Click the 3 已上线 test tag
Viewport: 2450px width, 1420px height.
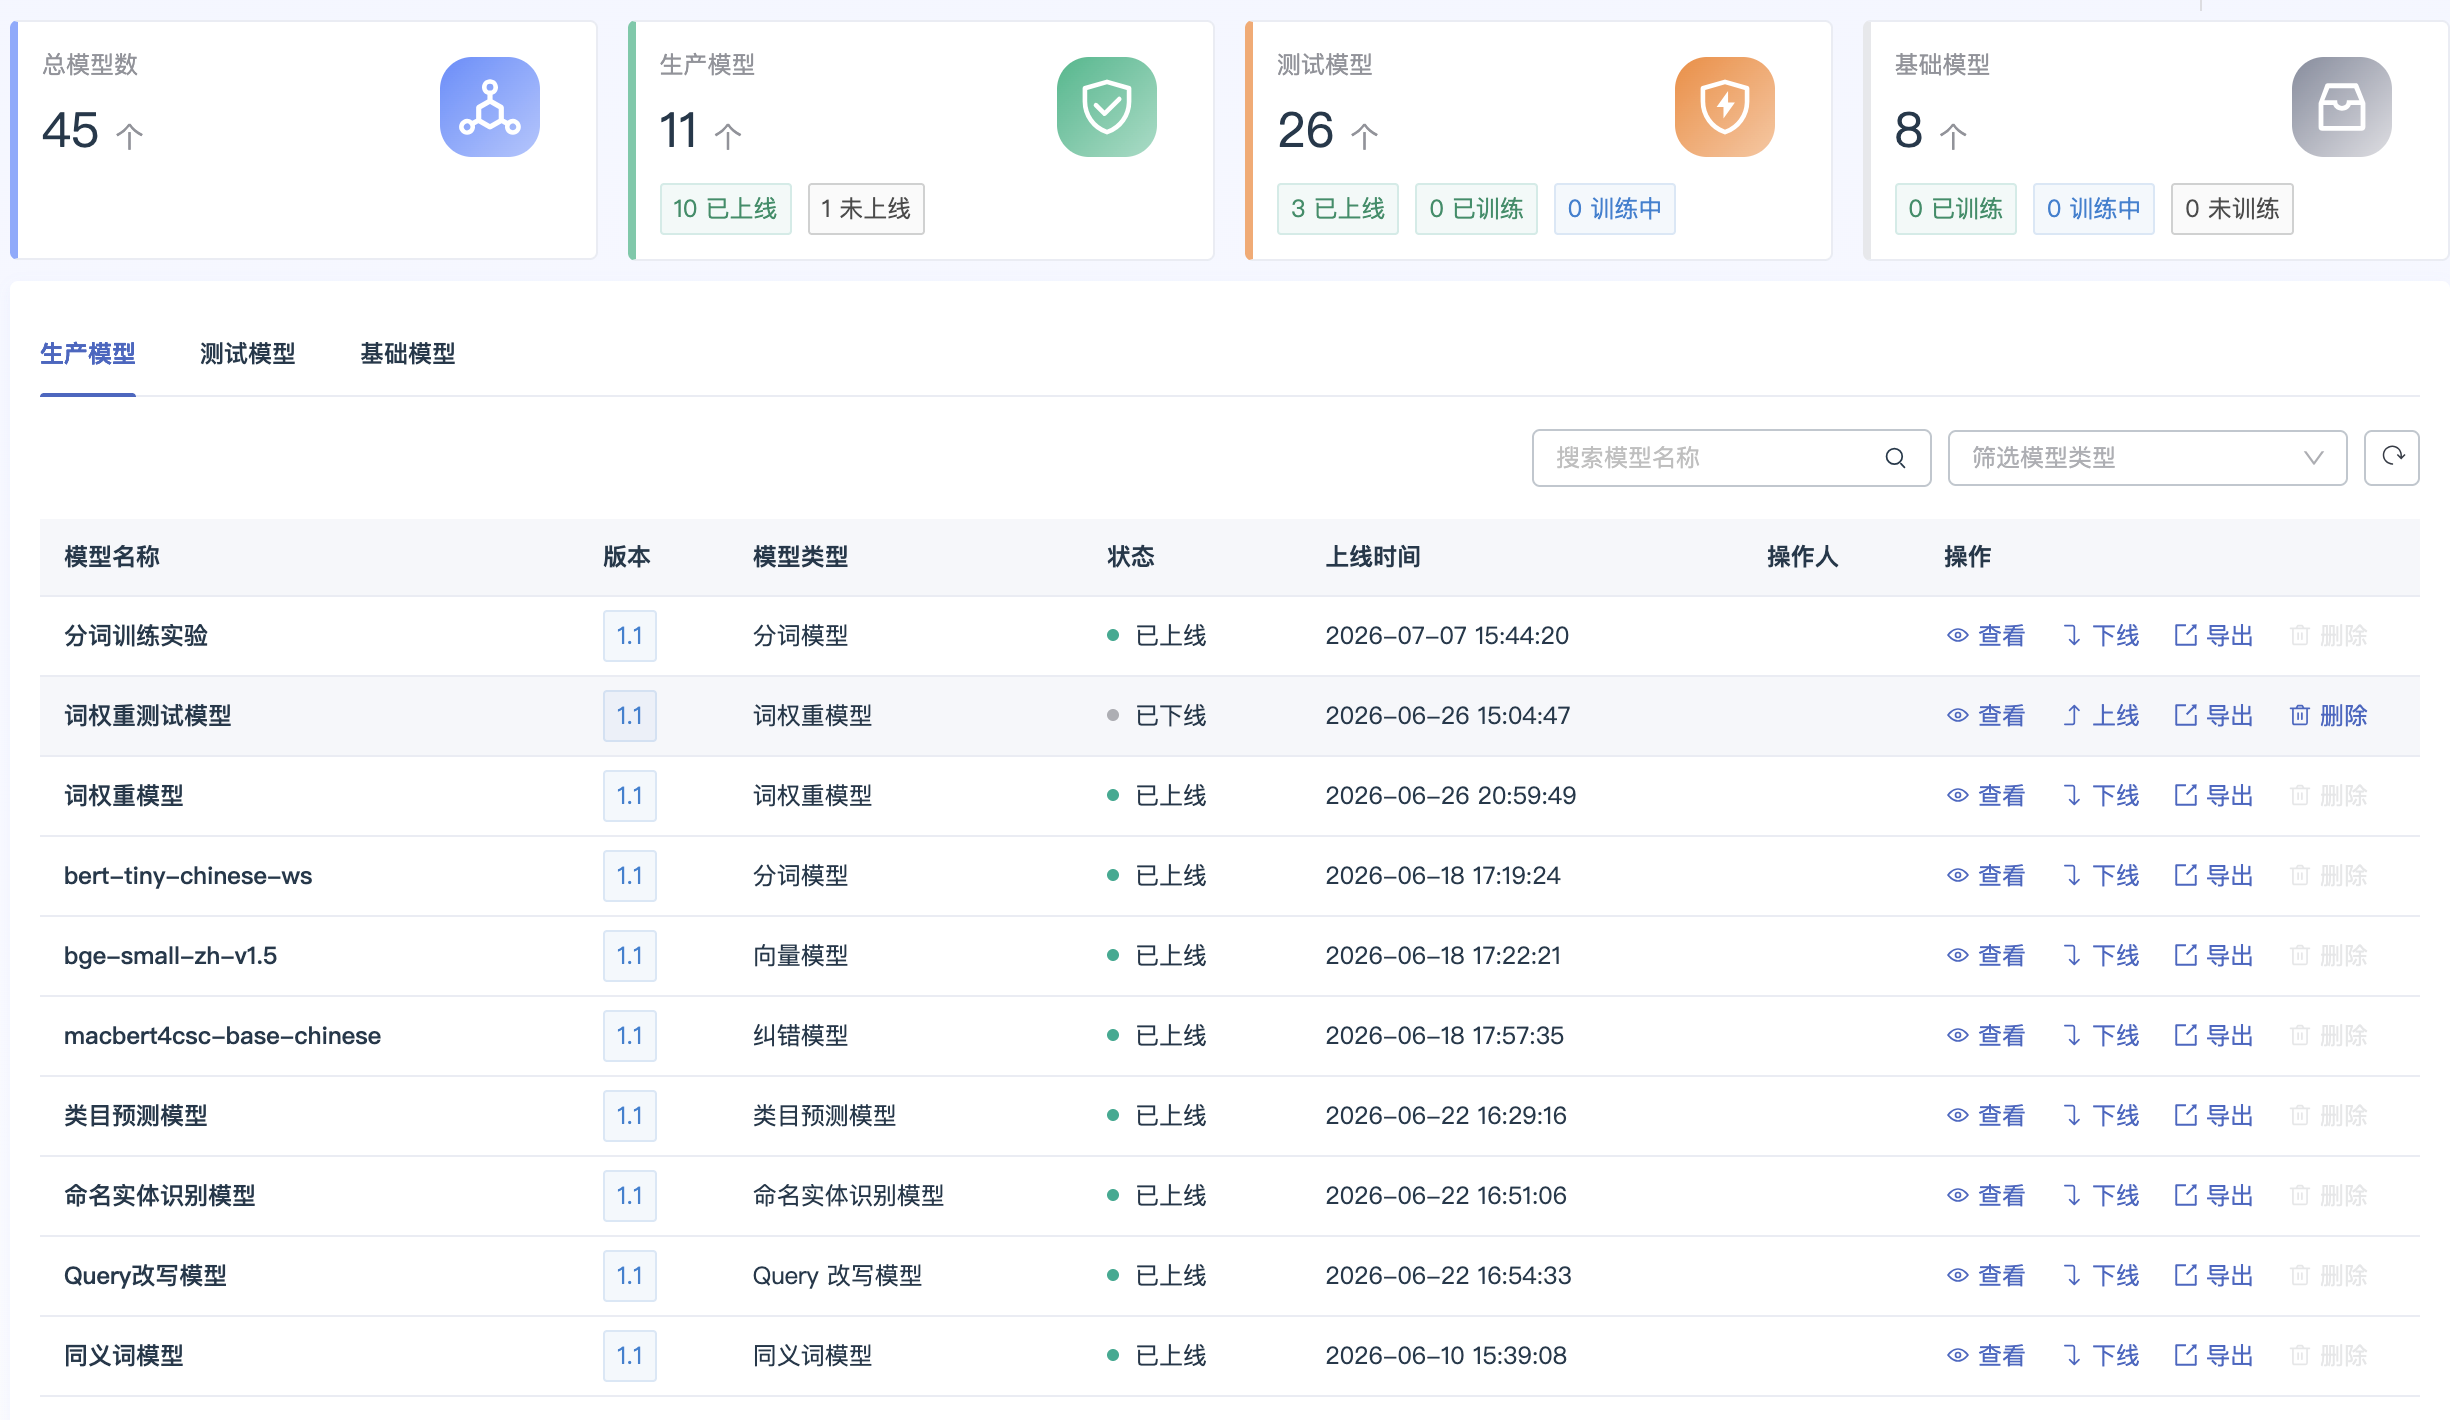tap(1338, 209)
